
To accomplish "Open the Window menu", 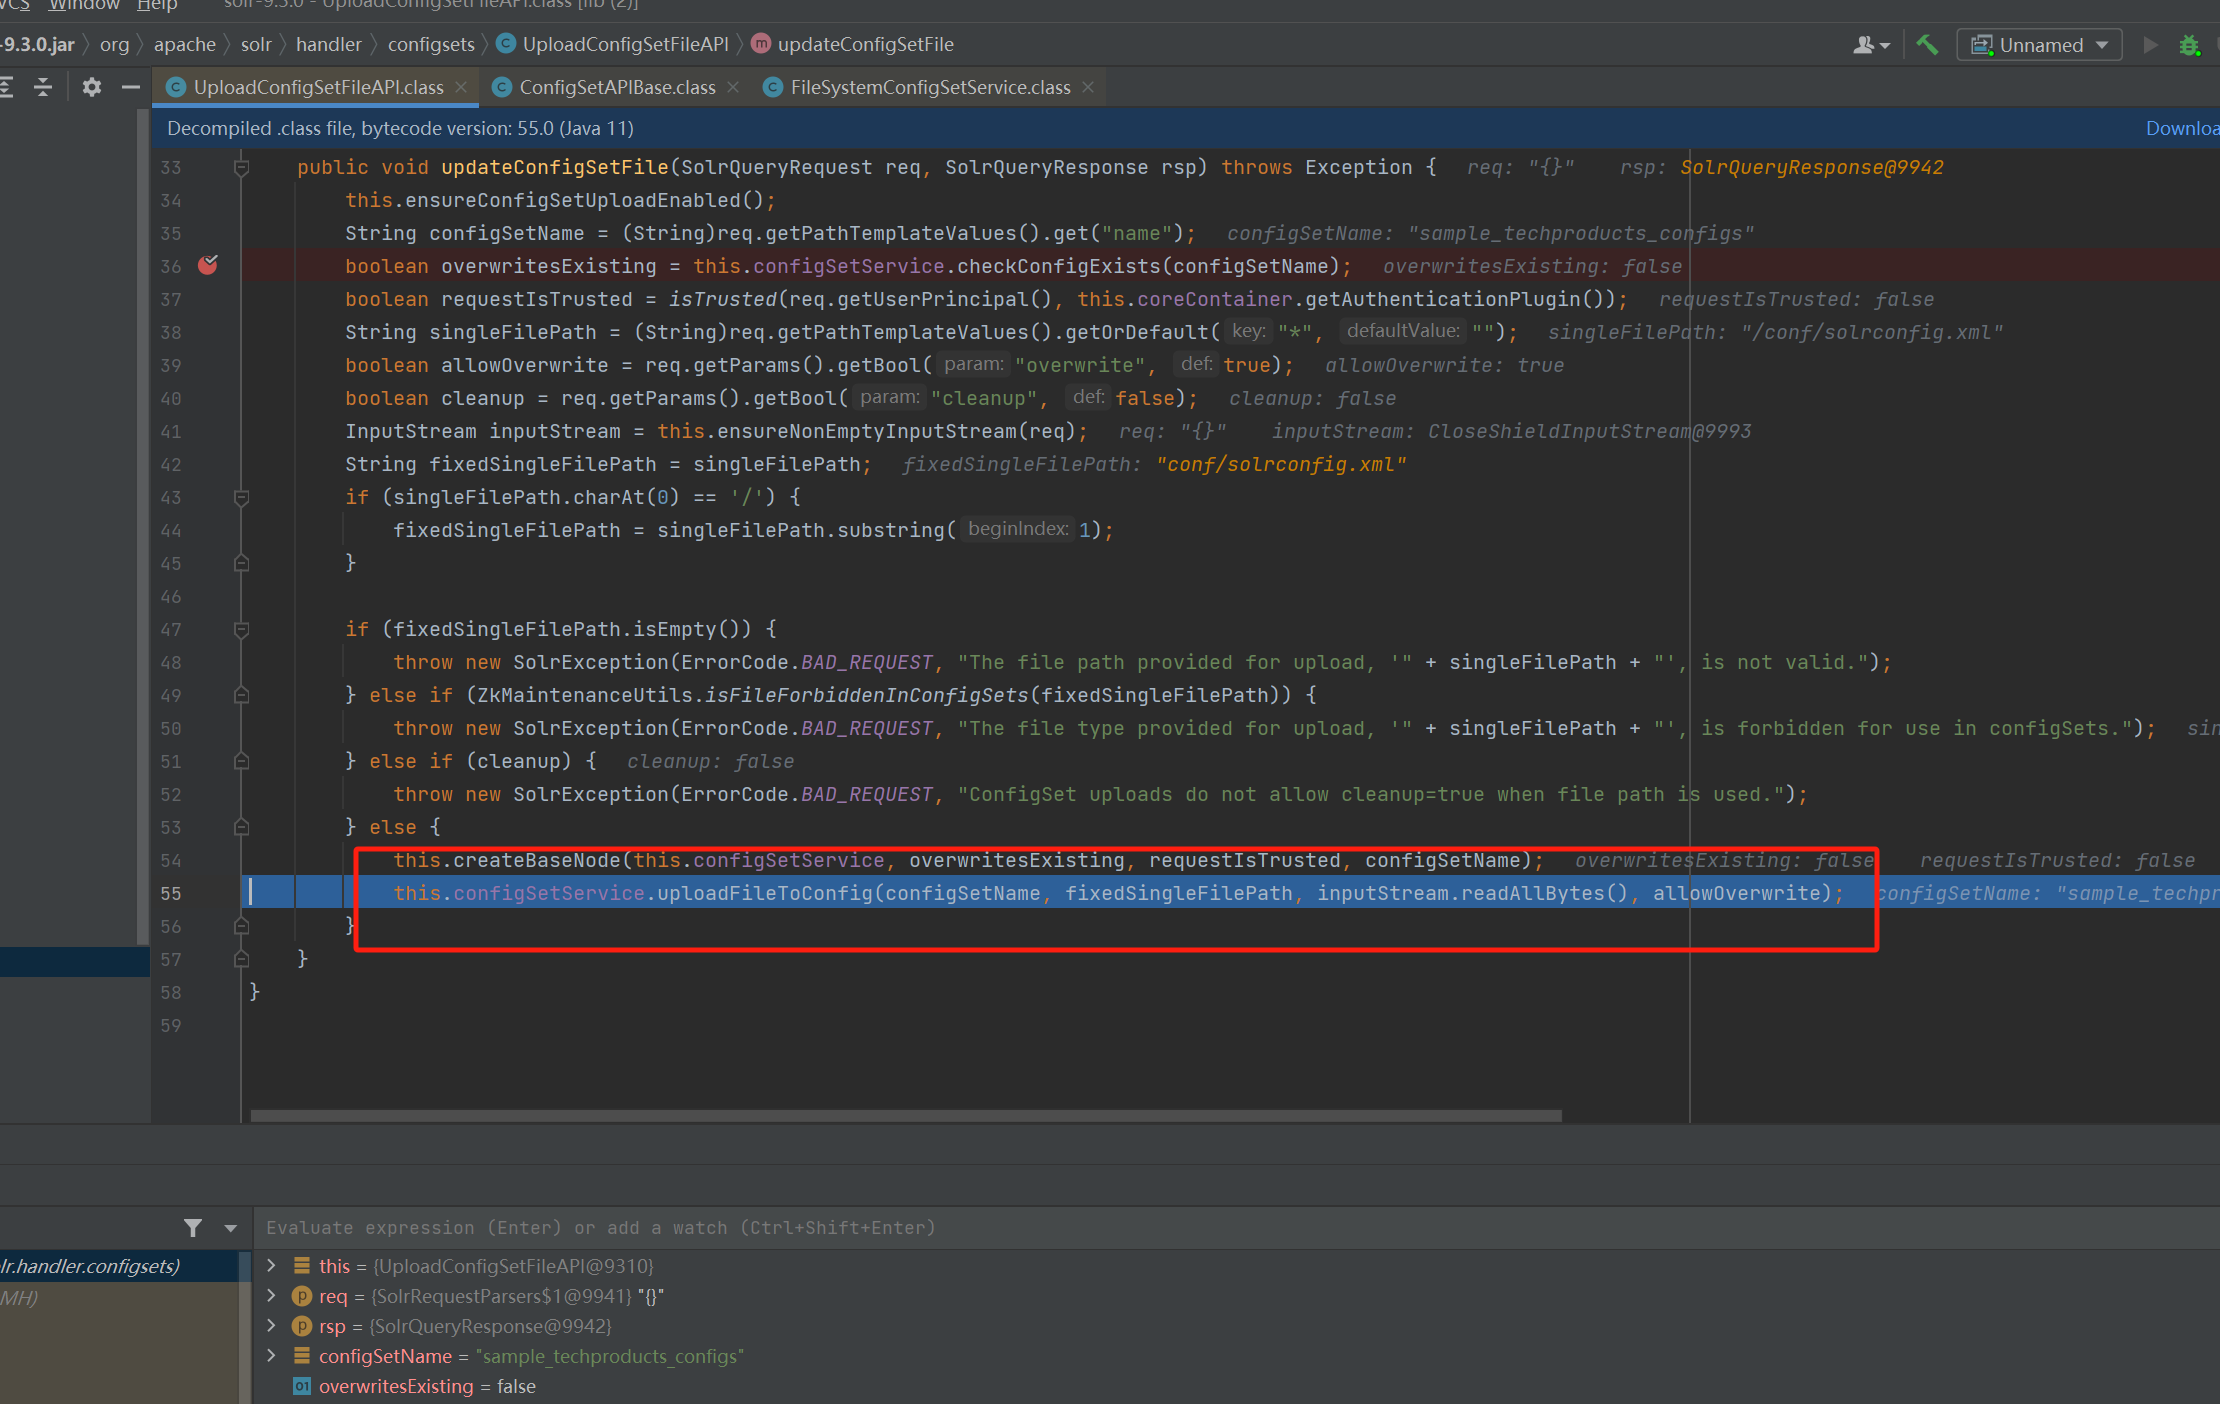I will coord(84,5).
